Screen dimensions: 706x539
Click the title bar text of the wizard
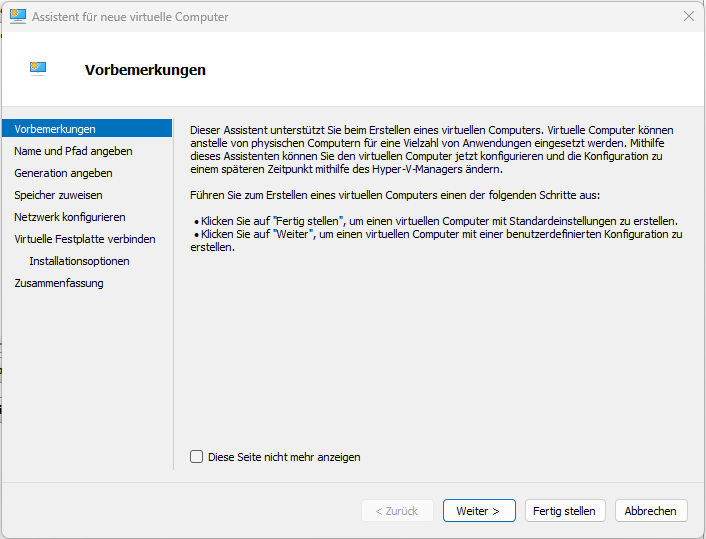pos(130,17)
